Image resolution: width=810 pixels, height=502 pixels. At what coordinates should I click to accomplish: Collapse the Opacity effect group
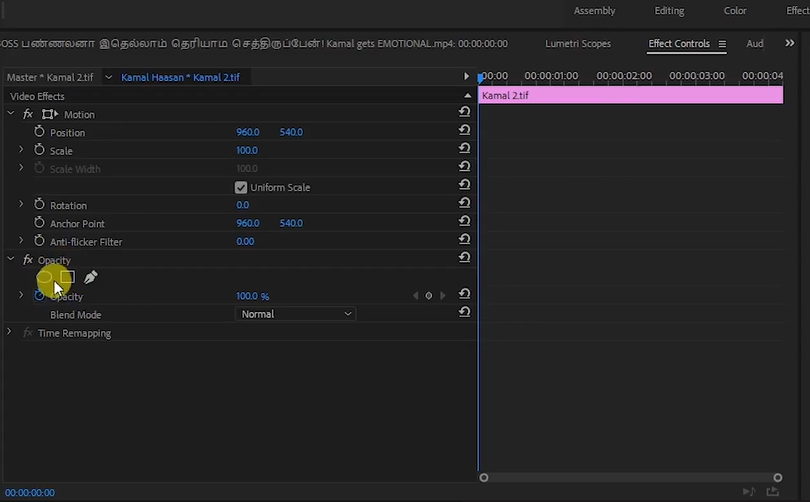pyautogui.click(x=11, y=259)
